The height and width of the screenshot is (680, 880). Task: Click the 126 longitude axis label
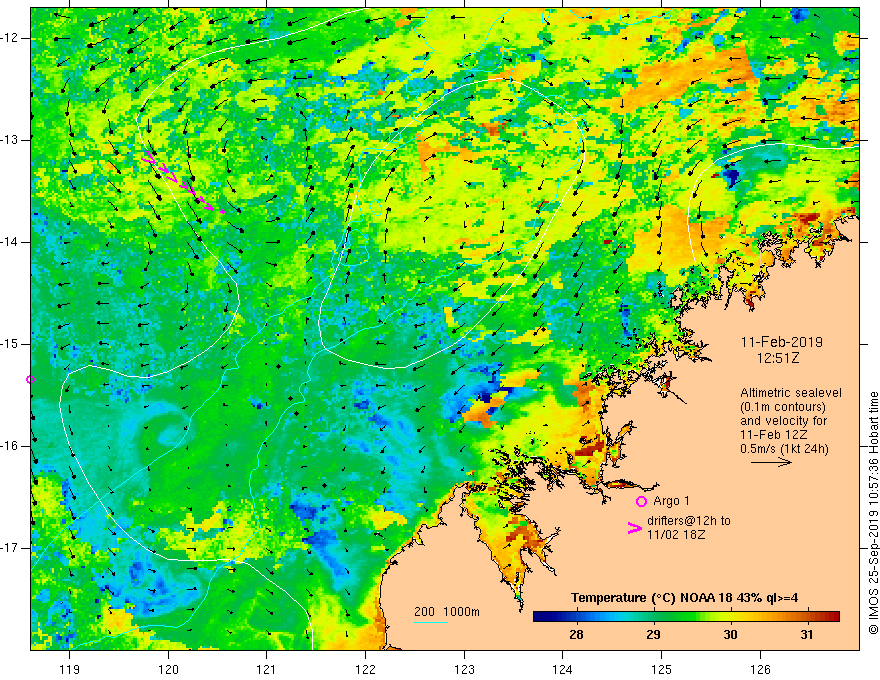tap(760, 670)
